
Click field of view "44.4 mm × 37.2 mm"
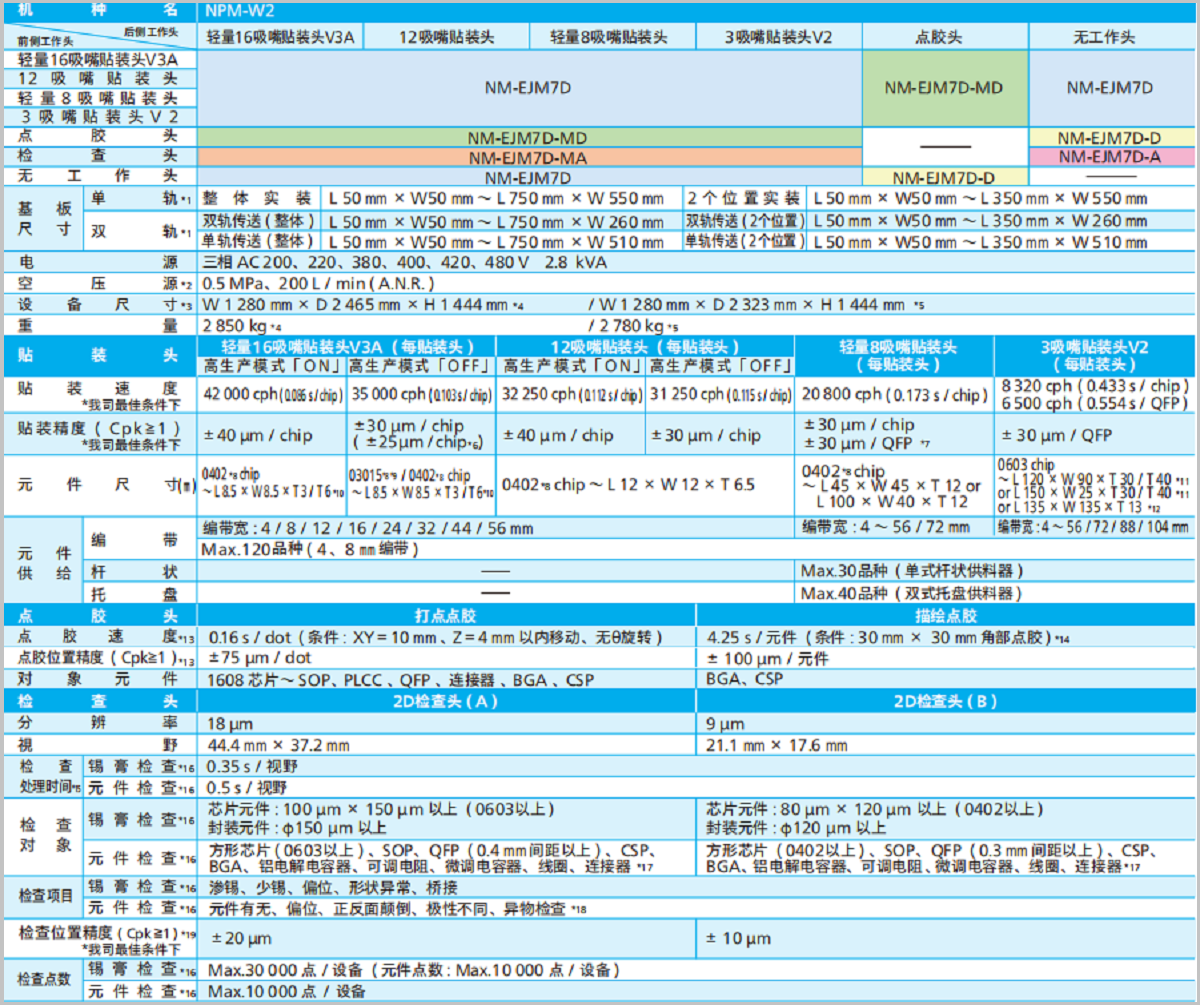(x=278, y=745)
